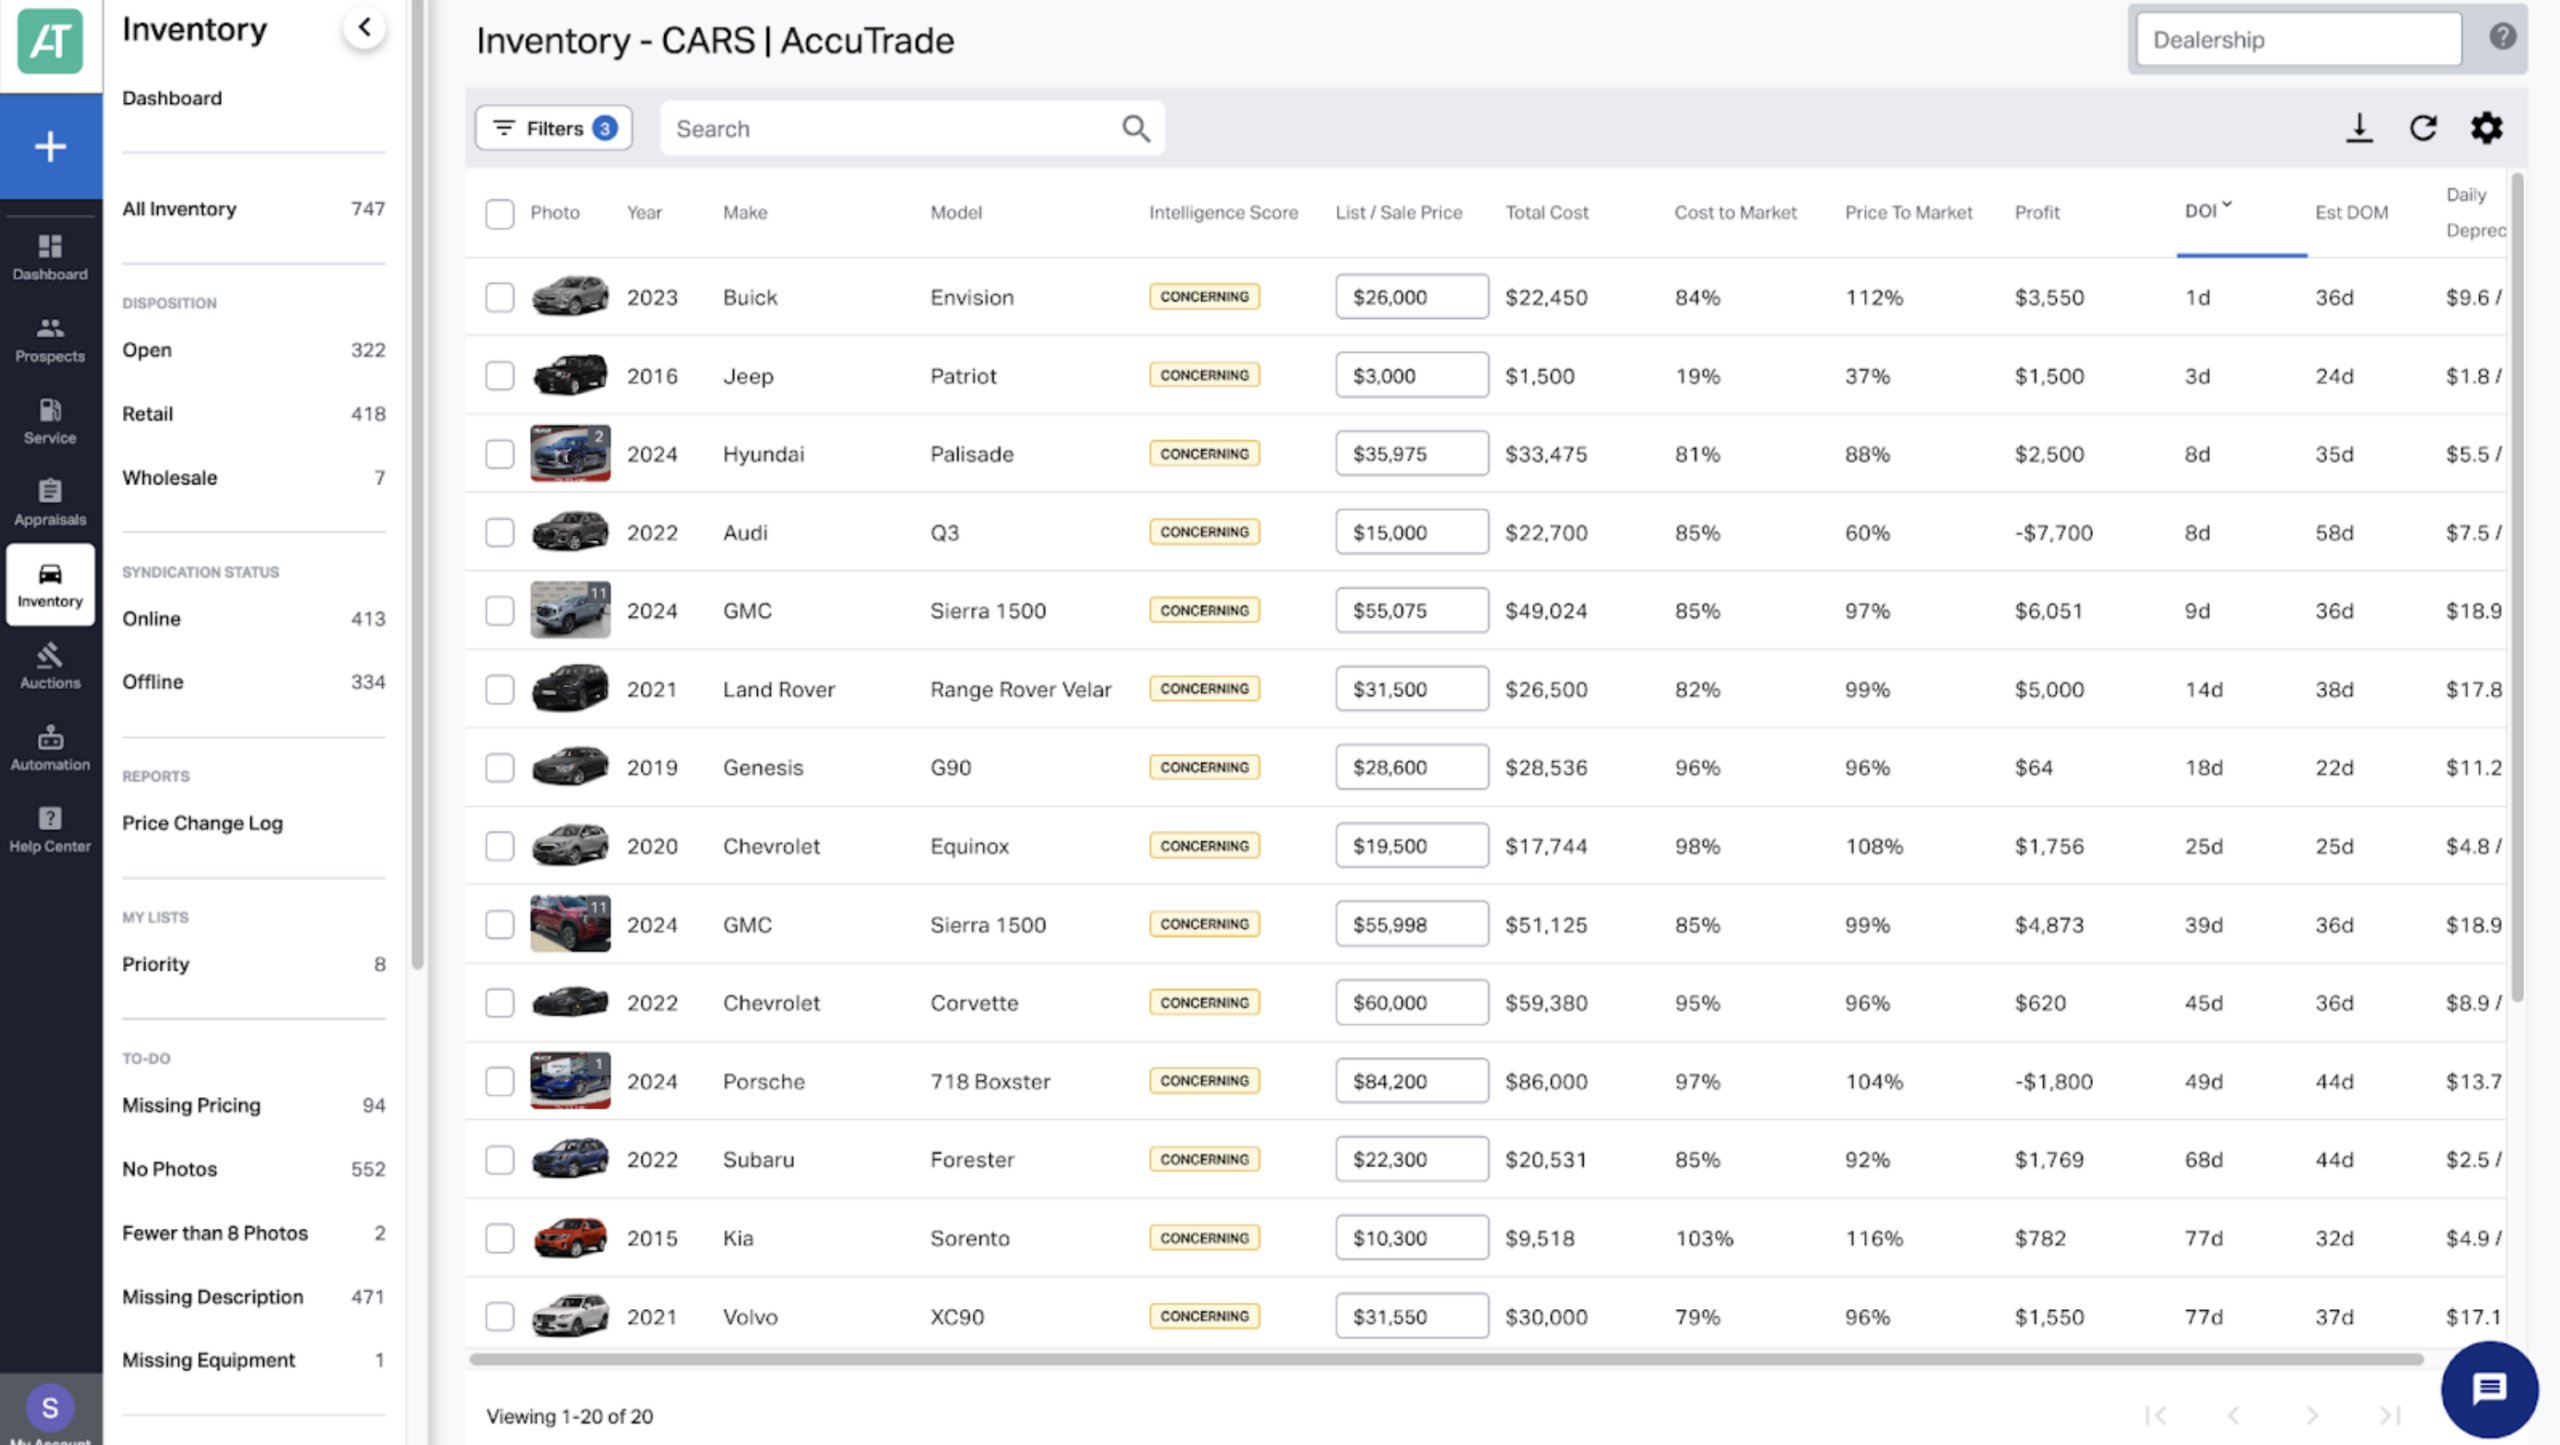
Task: Open the Missing Description to-do
Action: click(253, 1297)
